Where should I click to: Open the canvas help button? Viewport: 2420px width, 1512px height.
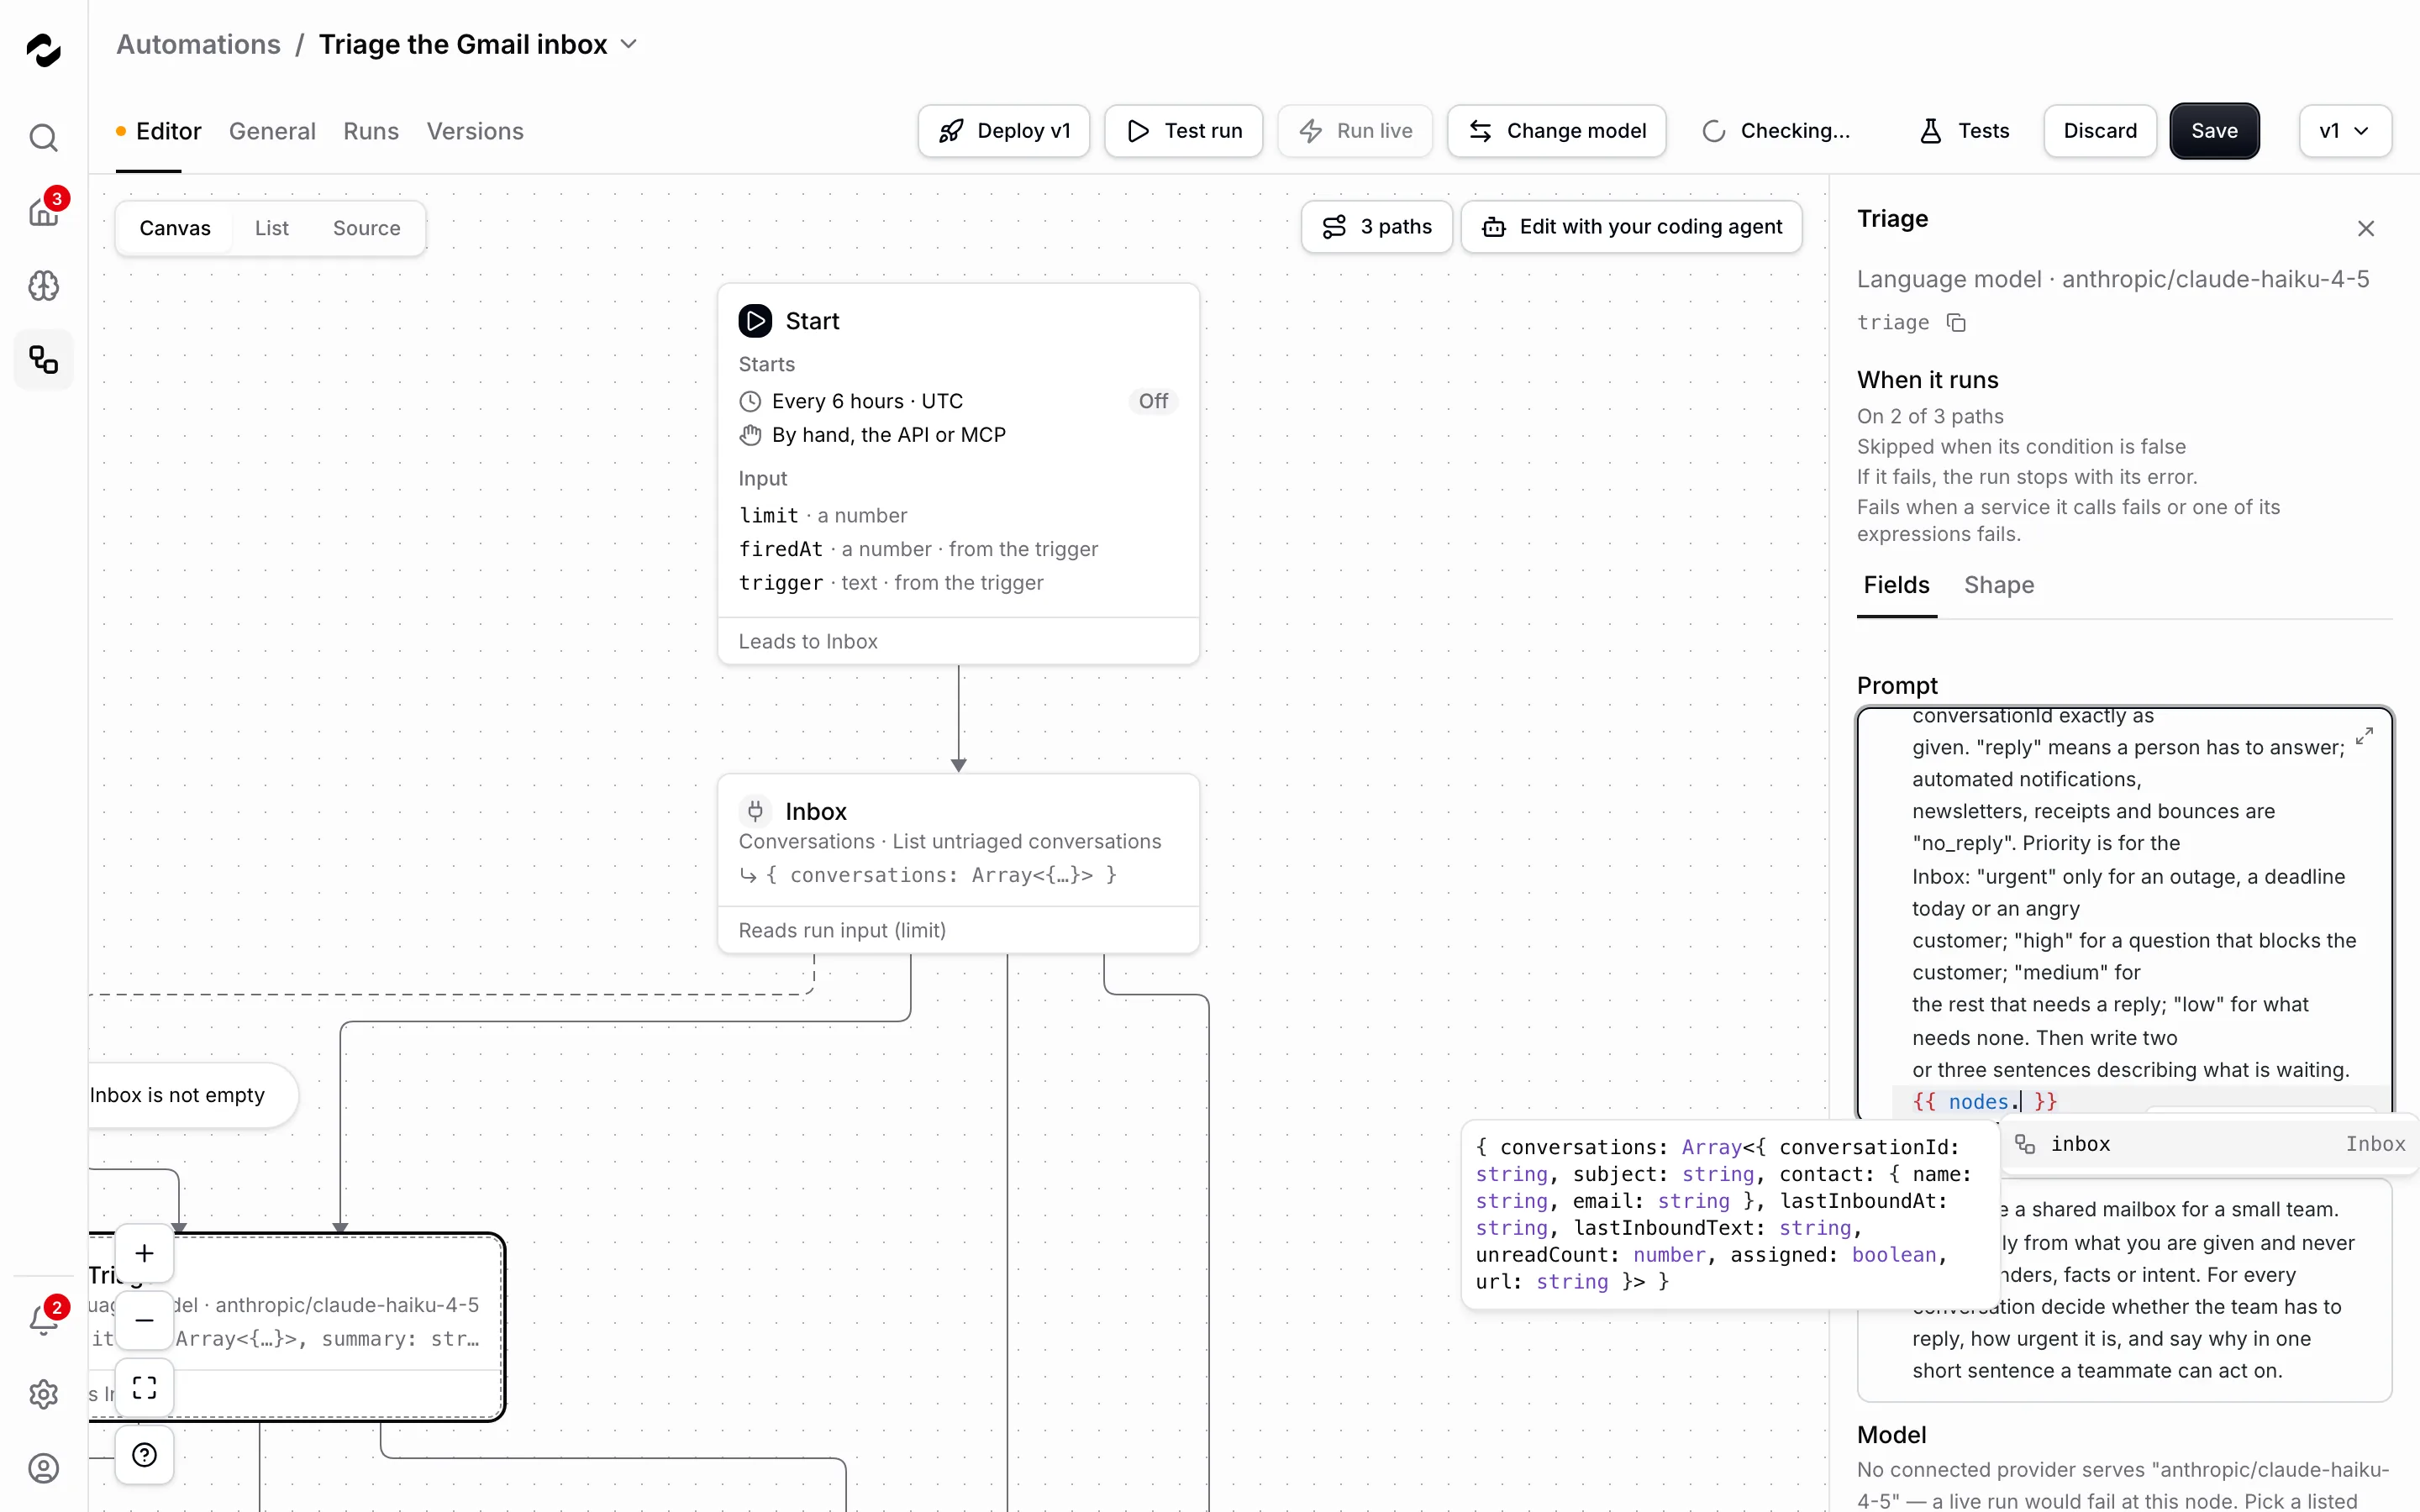145,1455
